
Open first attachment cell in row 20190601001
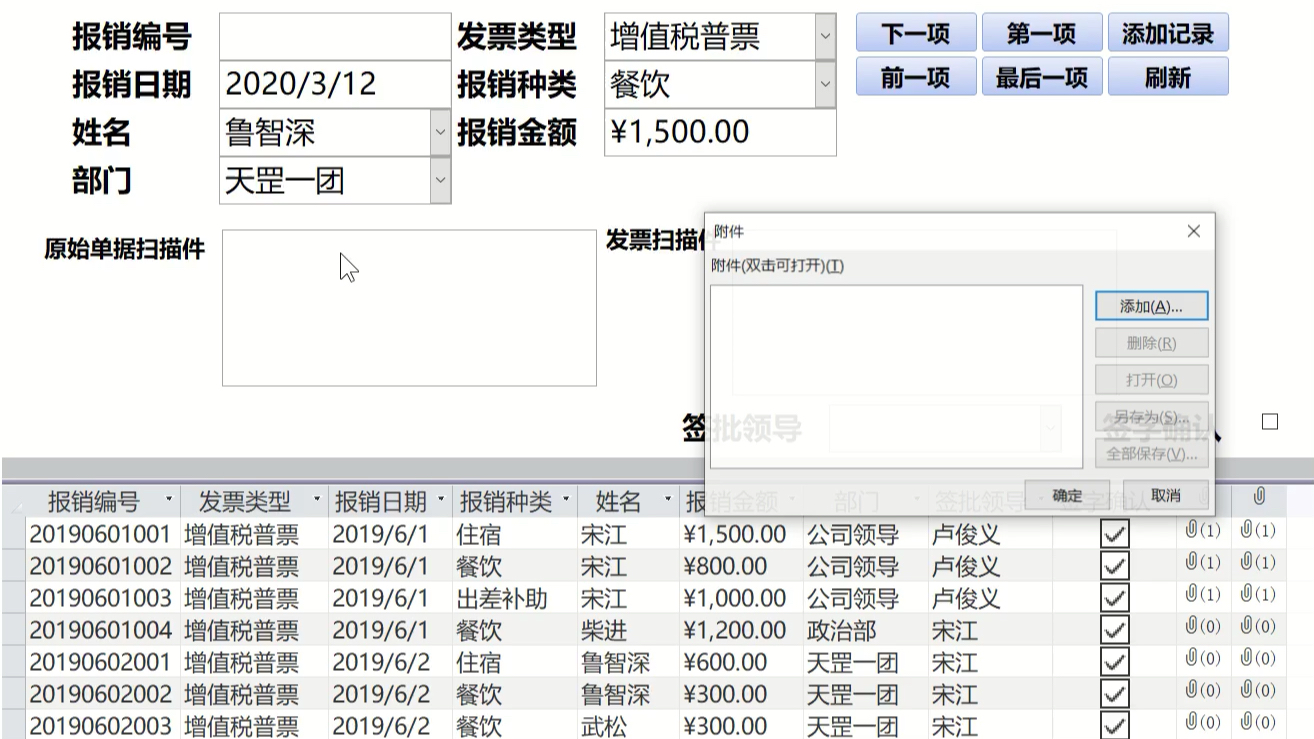pos(1203,531)
